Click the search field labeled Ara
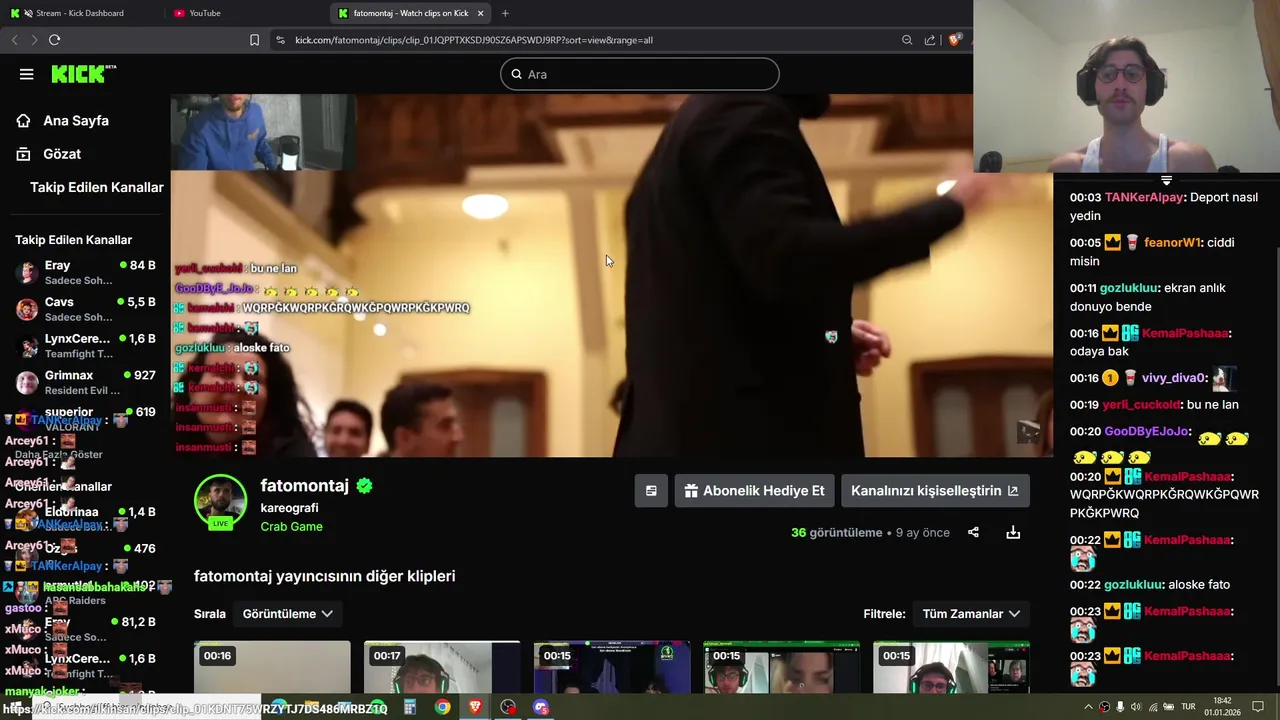 tap(640, 74)
